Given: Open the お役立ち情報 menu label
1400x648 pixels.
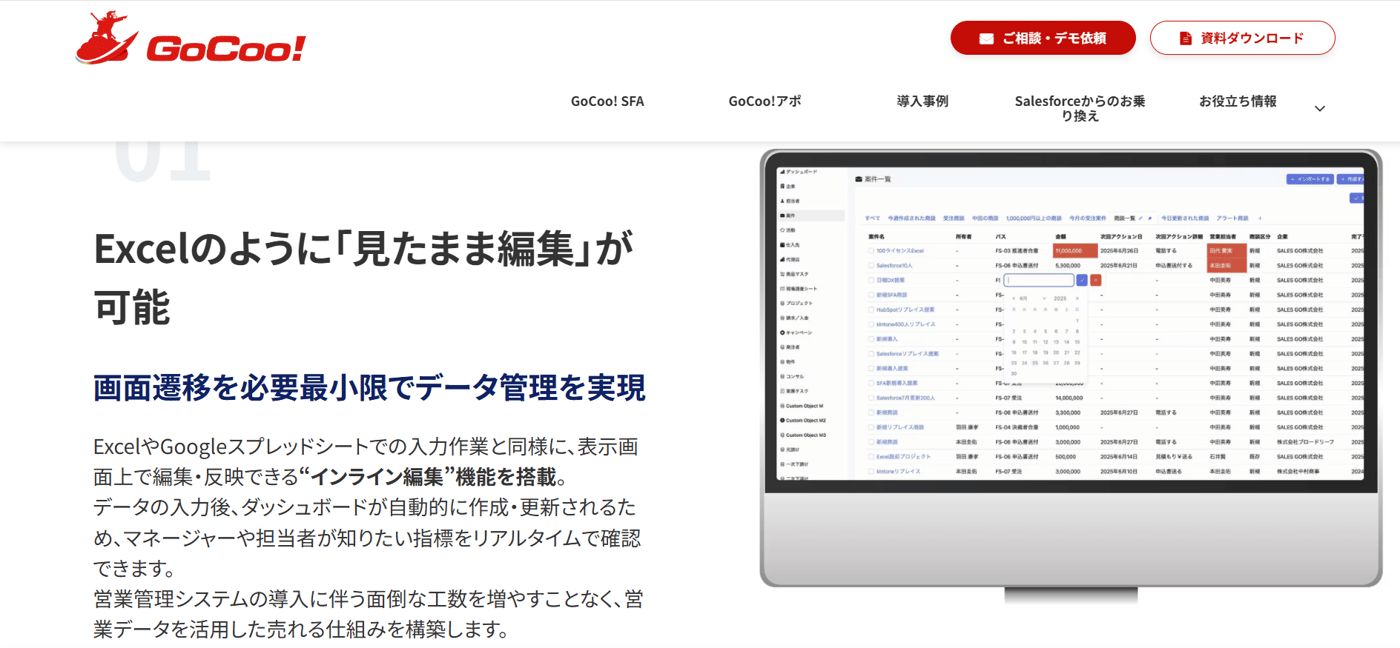Looking at the screenshot, I should 1238,101.
